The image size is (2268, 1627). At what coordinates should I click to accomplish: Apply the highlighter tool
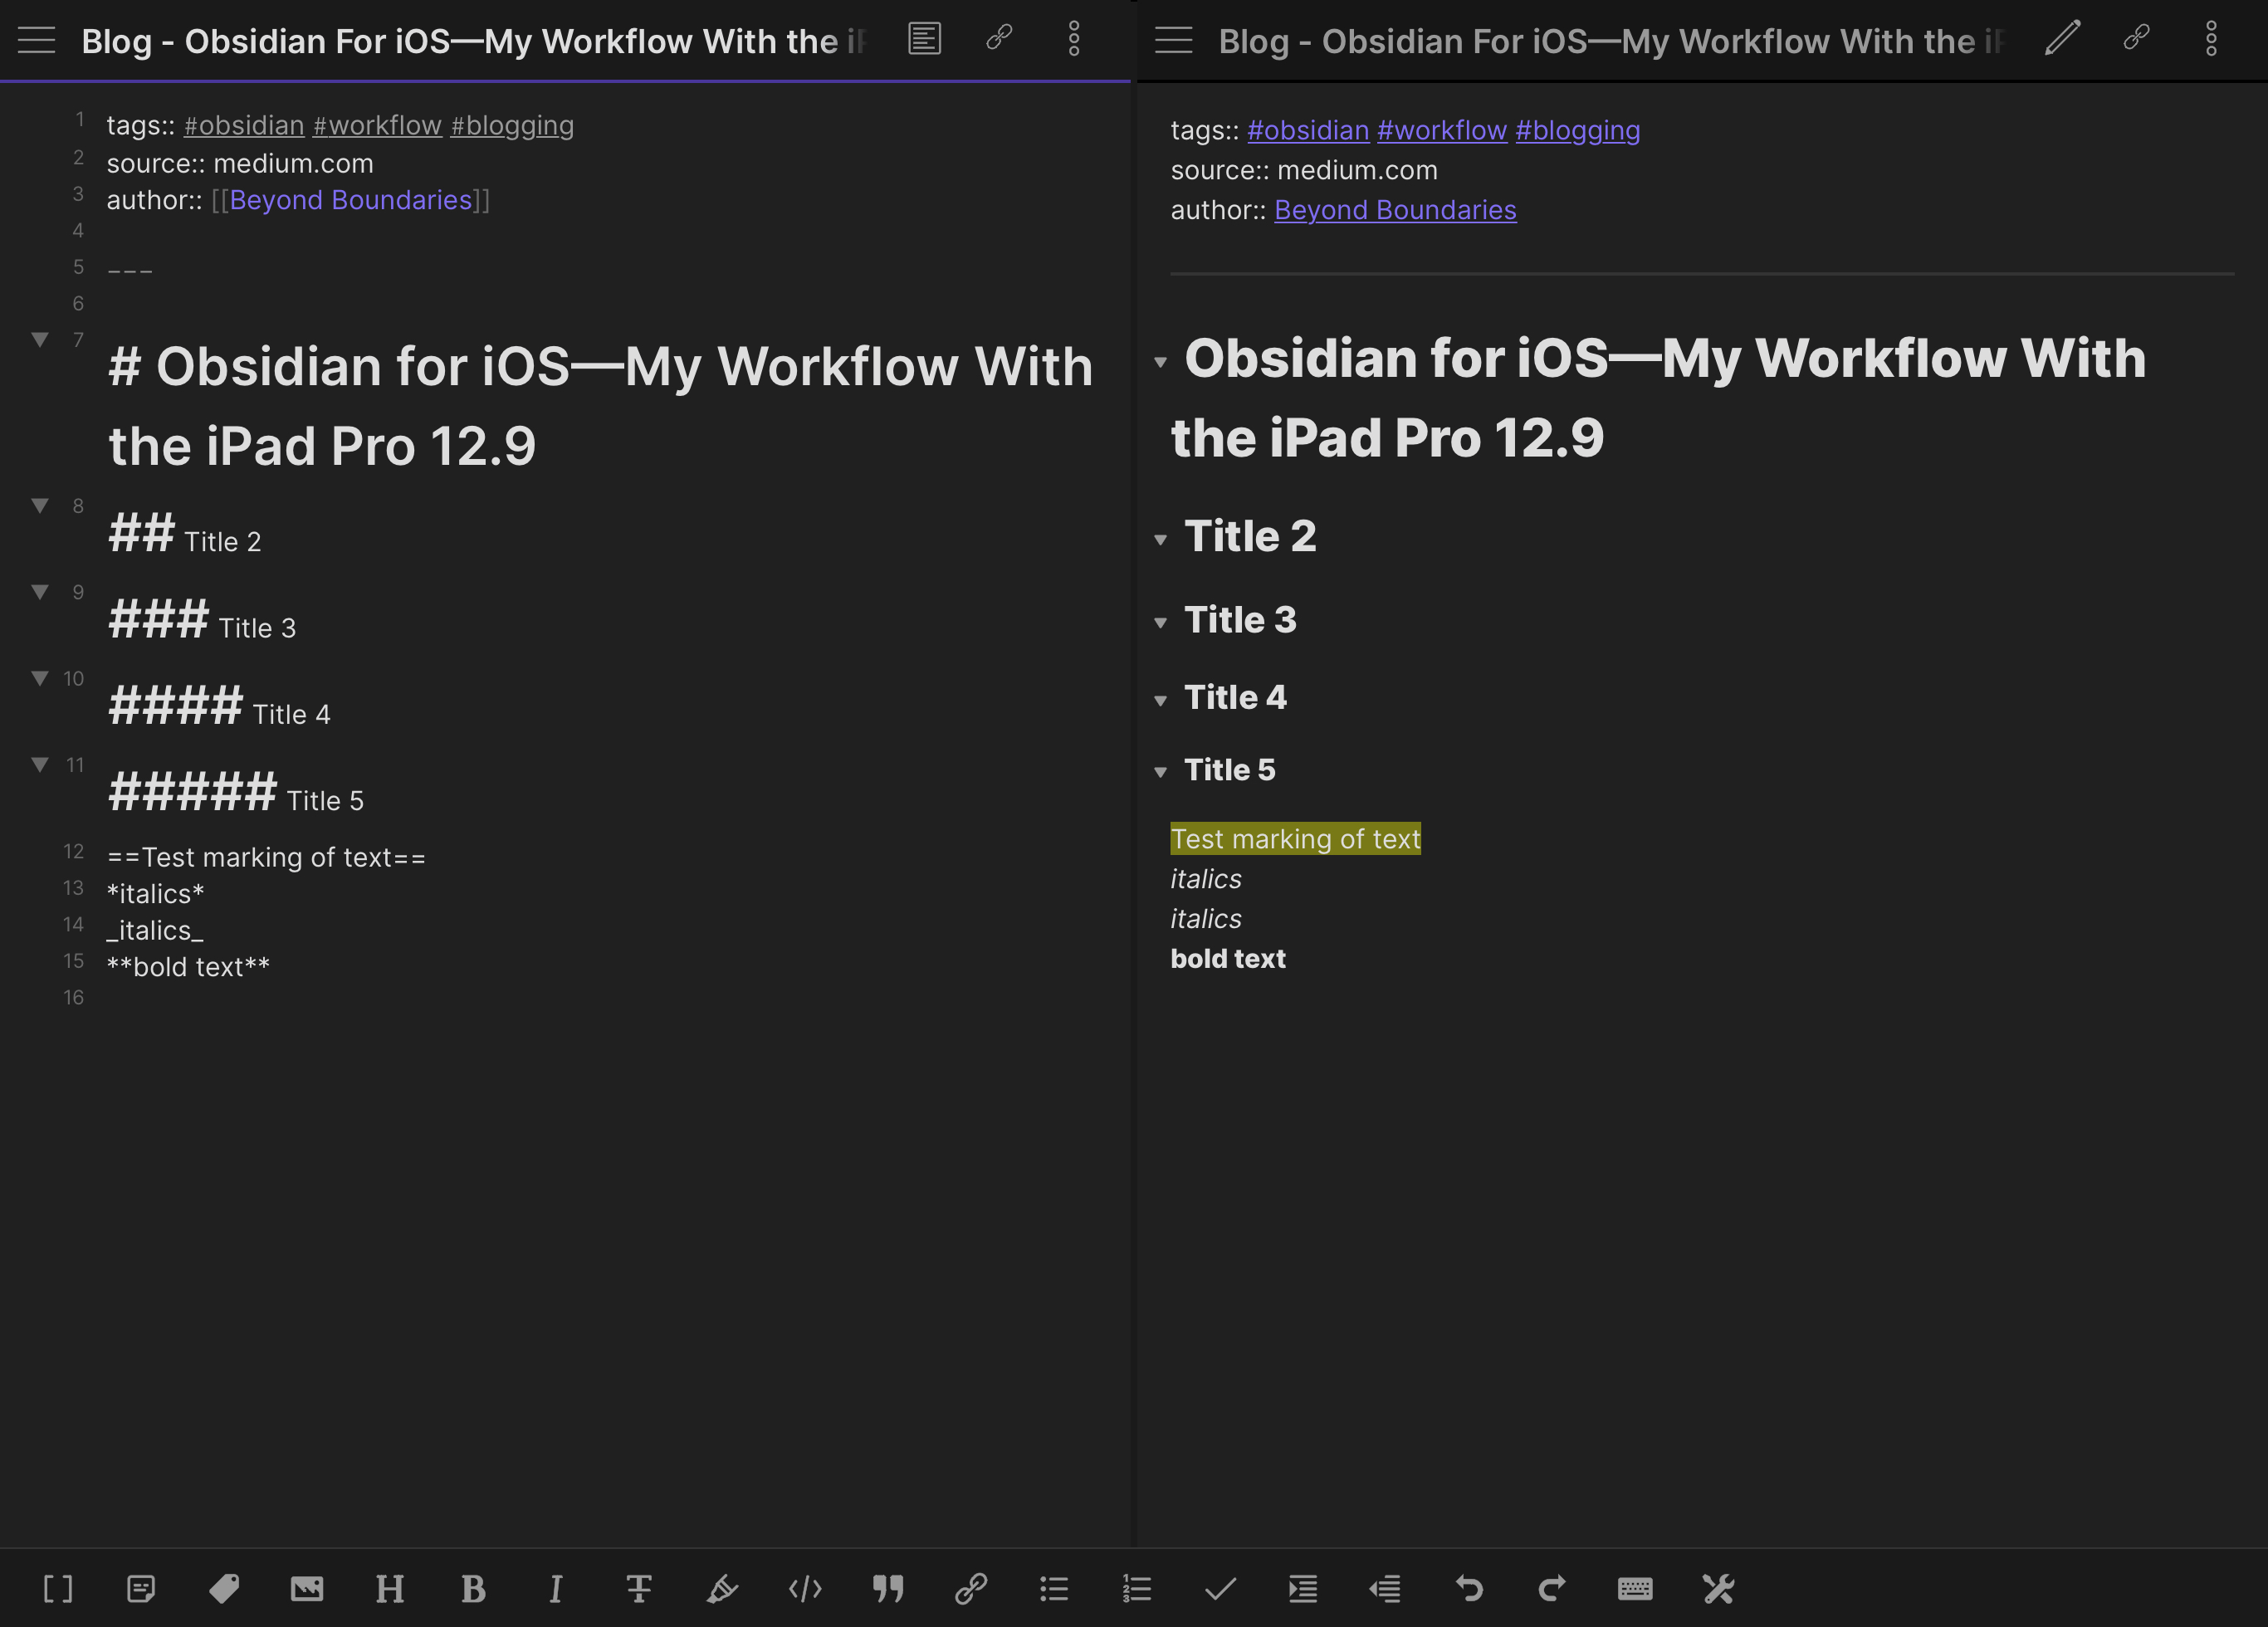[721, 1589]
